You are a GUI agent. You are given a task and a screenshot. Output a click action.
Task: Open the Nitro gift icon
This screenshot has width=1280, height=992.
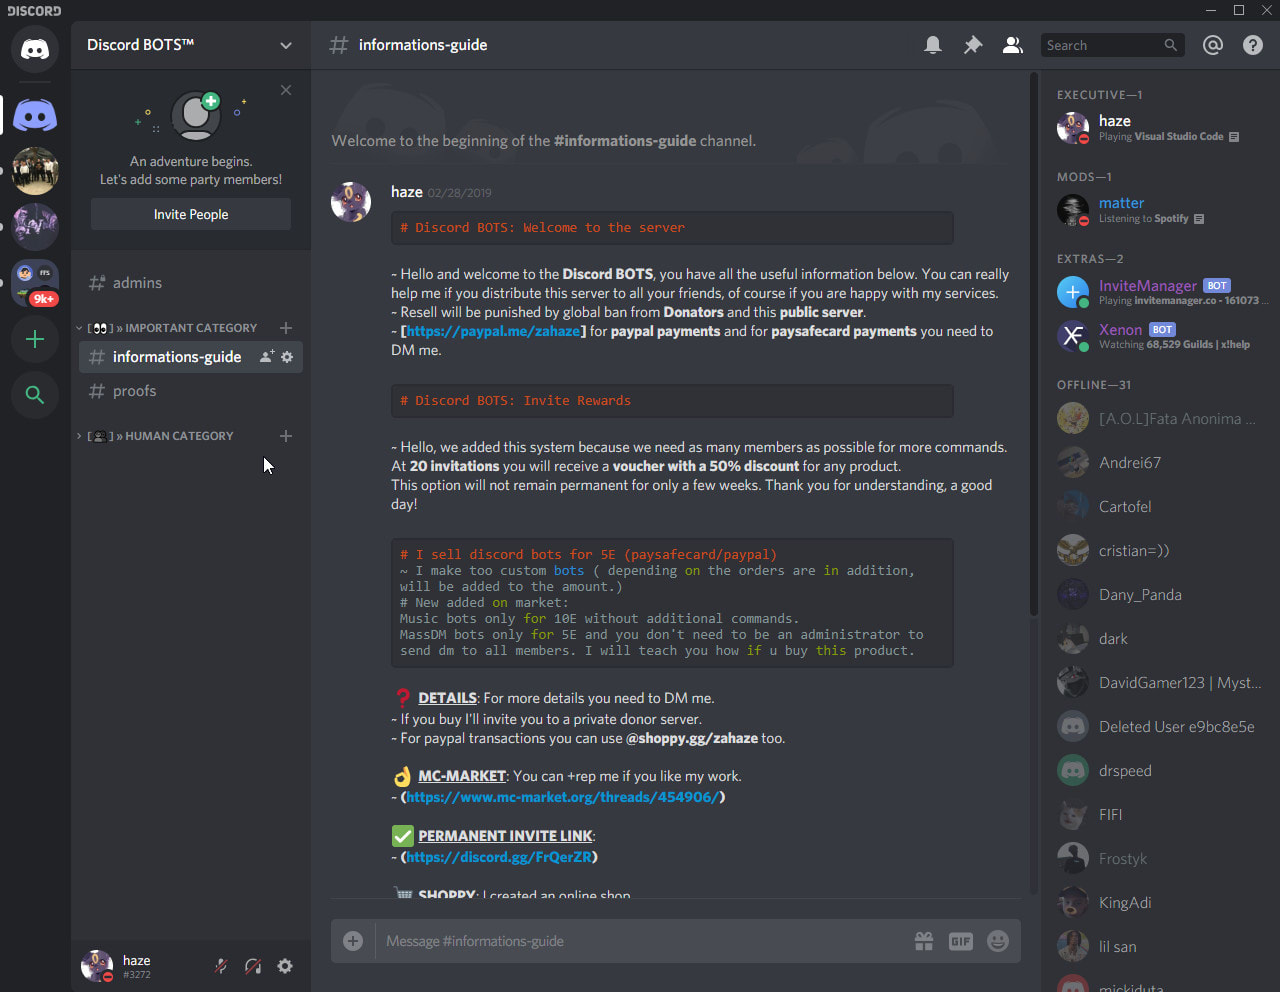click(924, 941)
